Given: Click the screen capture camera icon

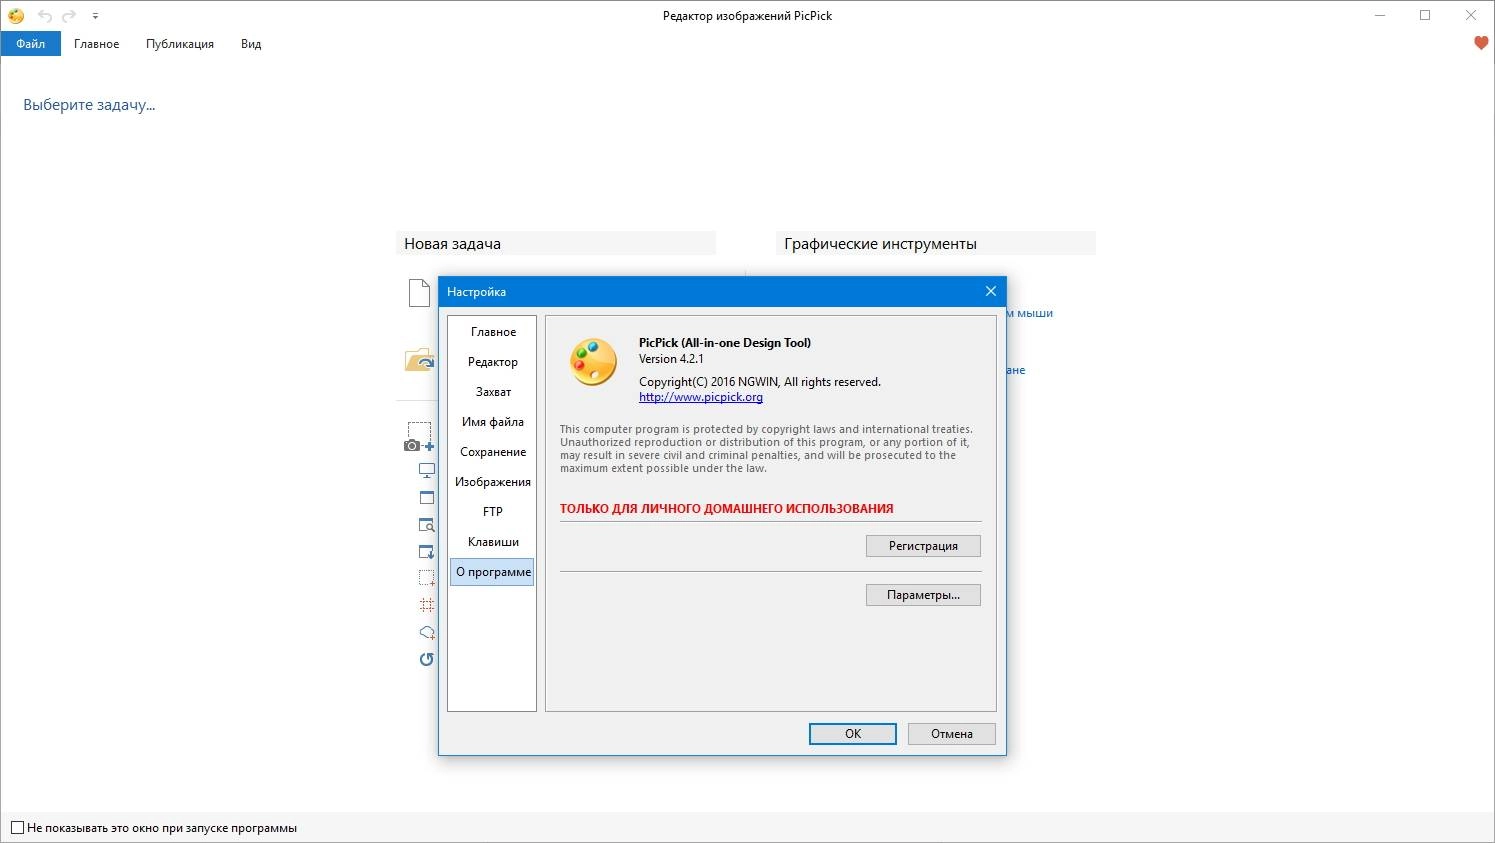Looking at the screenshot, I should pos(419,437).
